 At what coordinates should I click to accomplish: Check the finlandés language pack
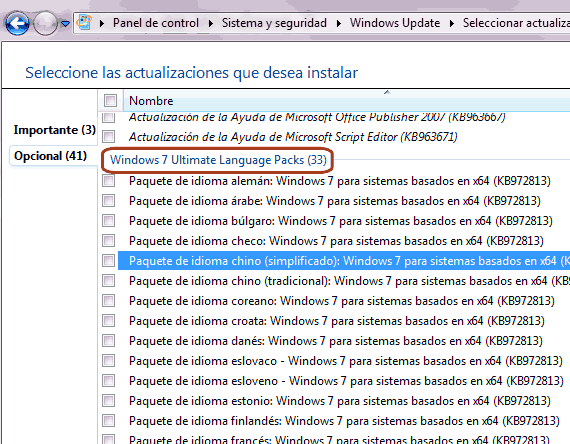pyautogui.click(x=109, y=421)
